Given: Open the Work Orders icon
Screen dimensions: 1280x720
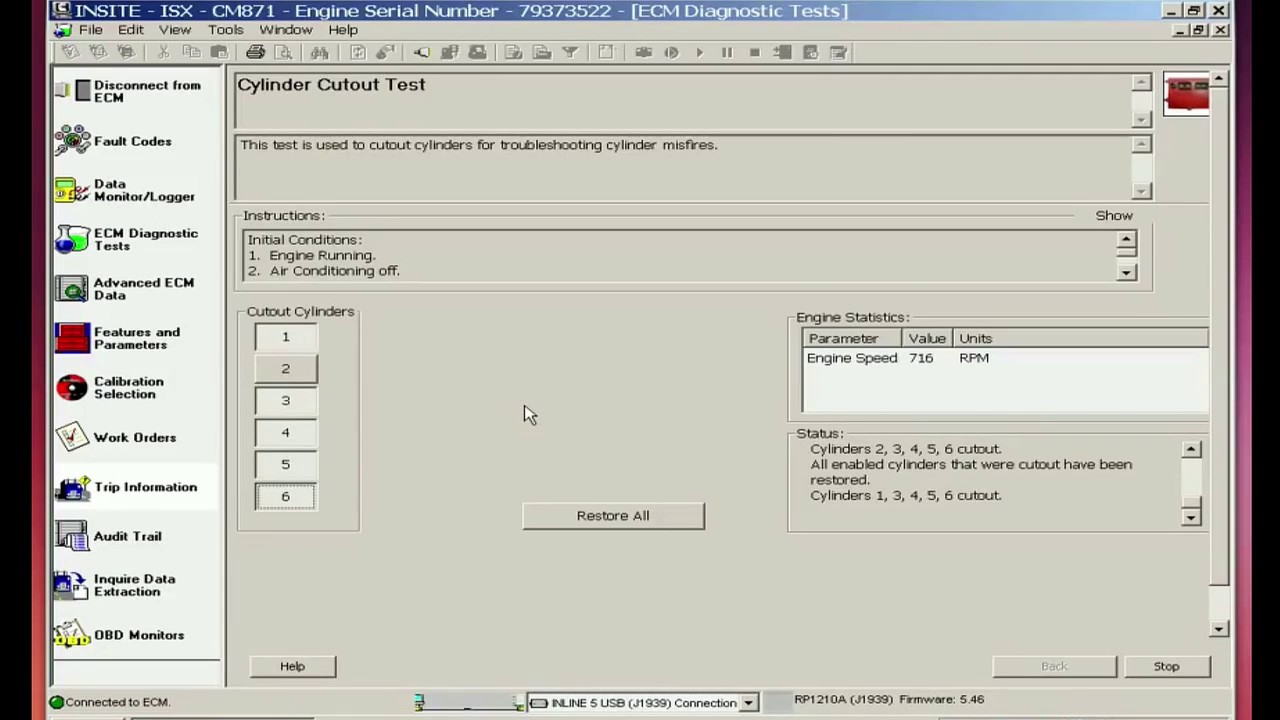Looking at the screenshot, I should pos(72,437).
